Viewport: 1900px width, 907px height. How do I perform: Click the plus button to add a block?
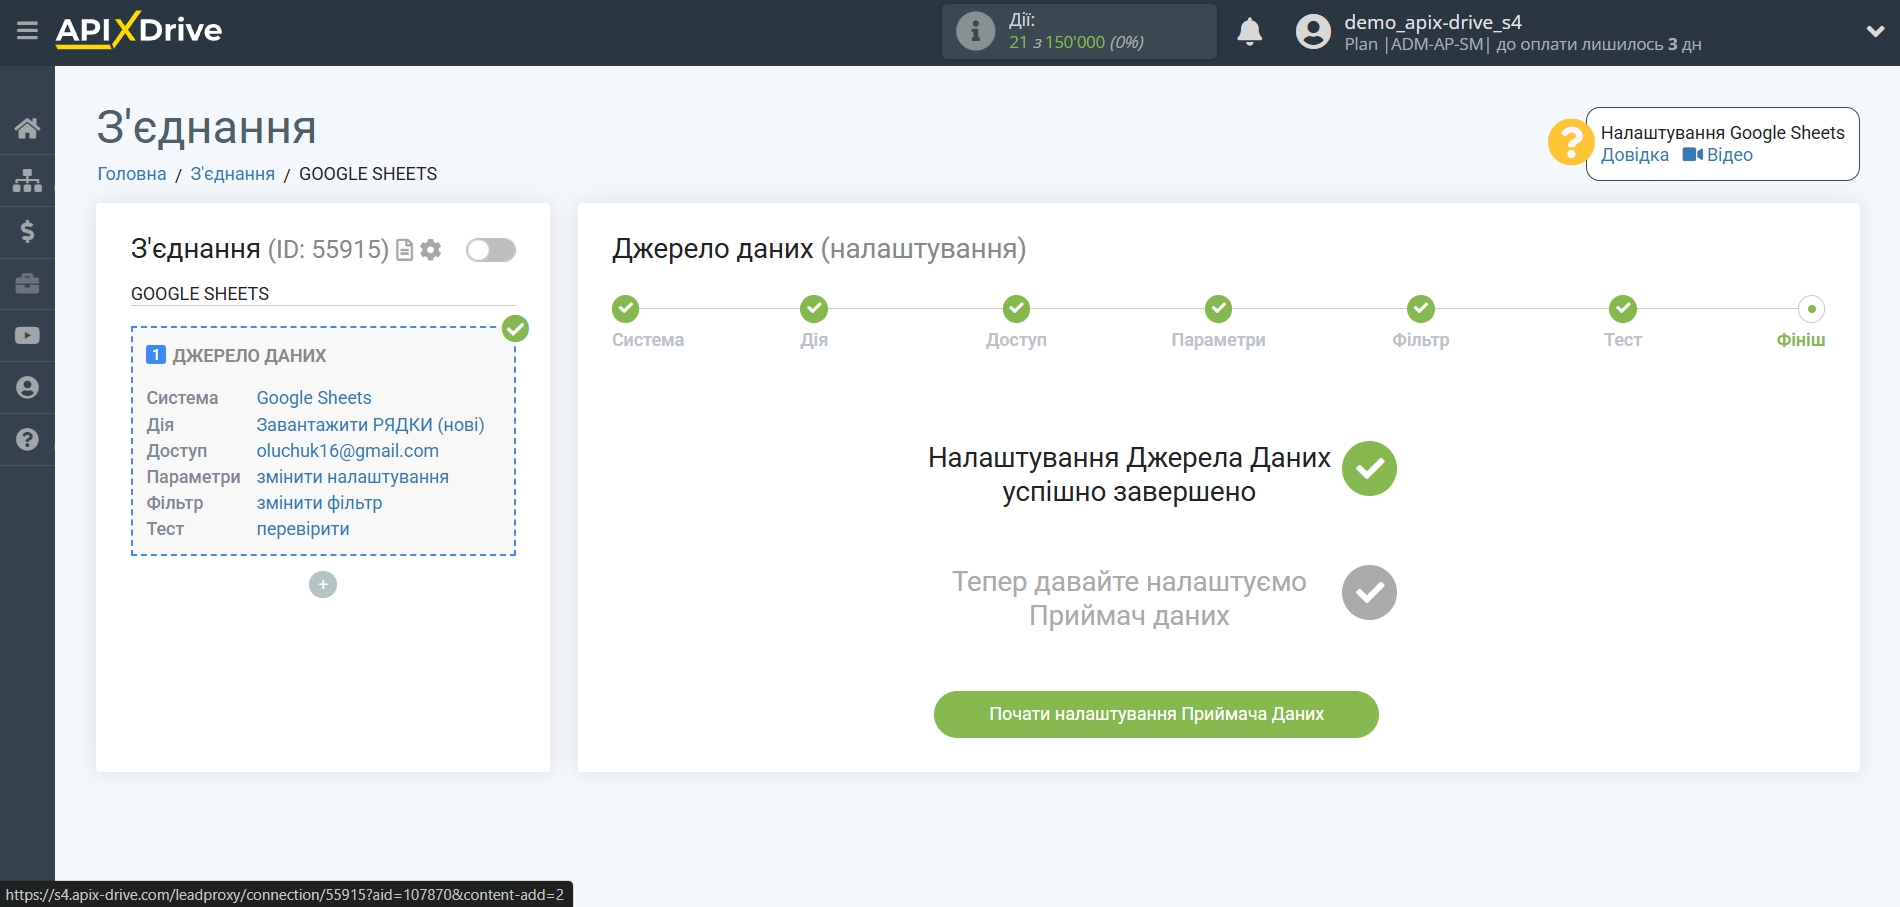[323, 585]
